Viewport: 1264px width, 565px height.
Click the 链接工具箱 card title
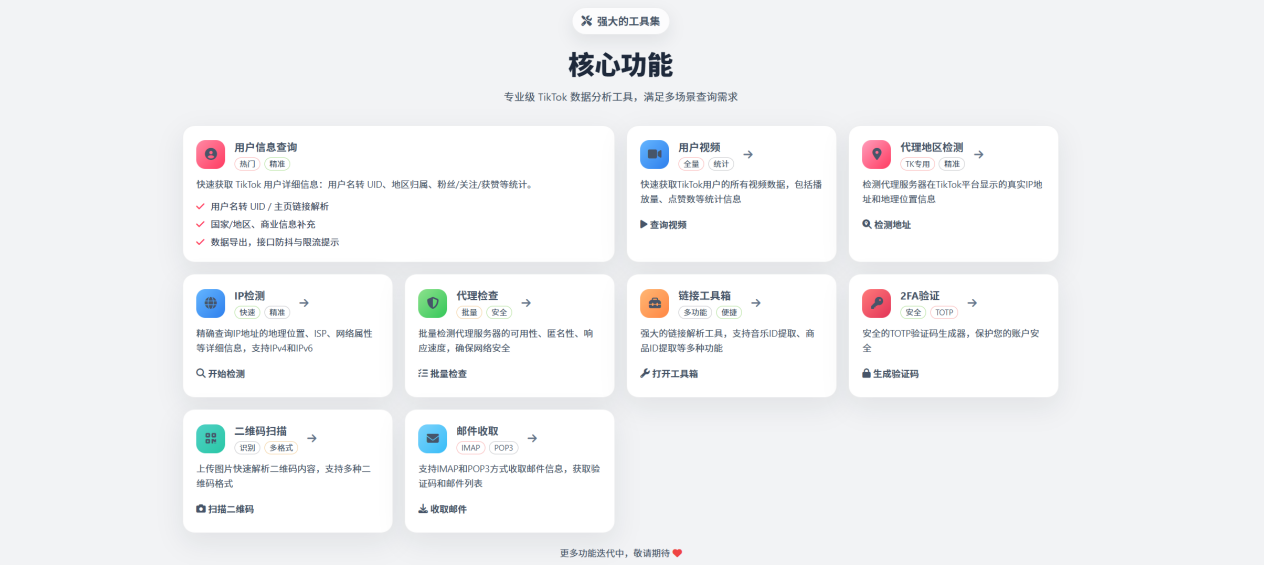704,296
